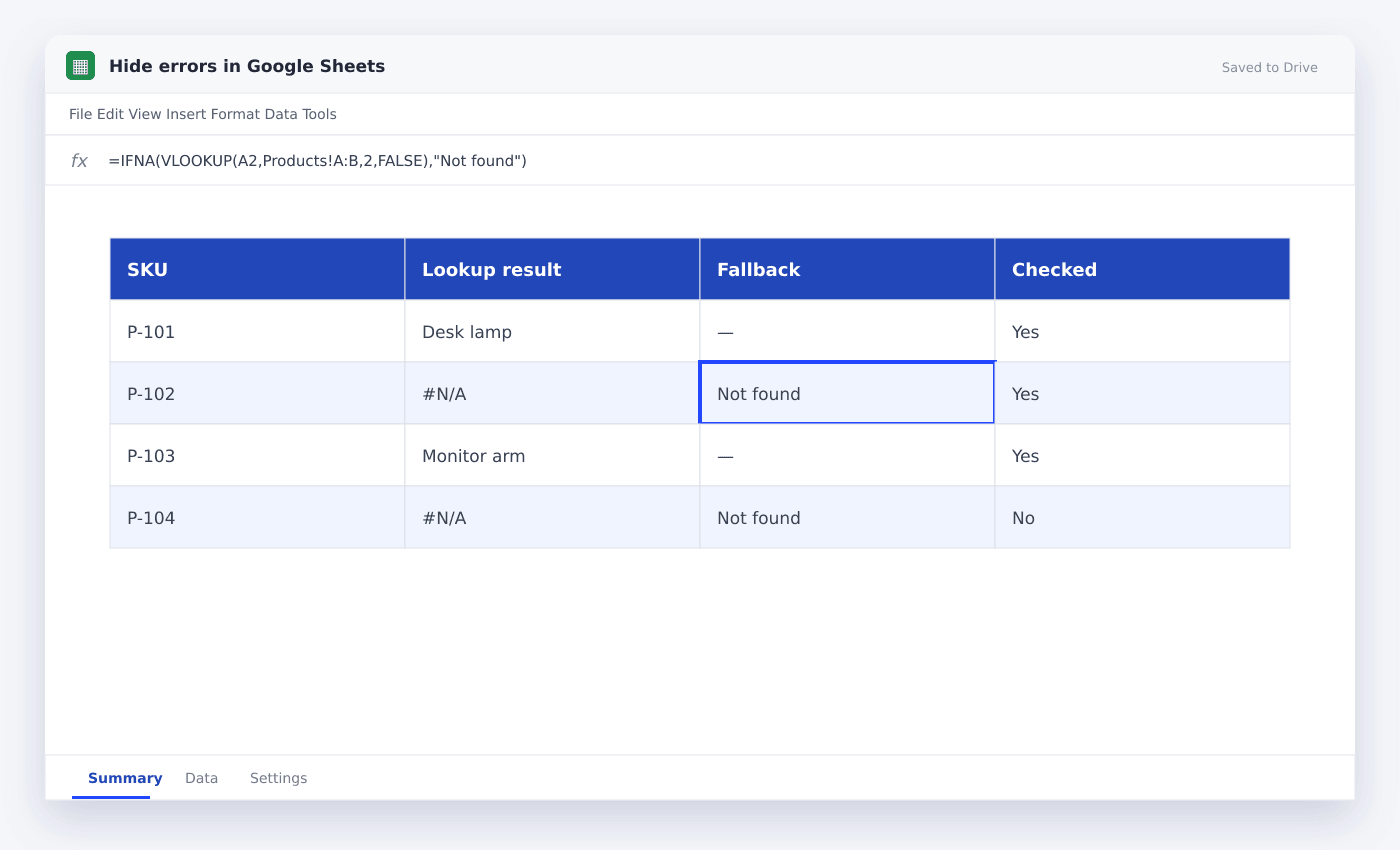
Task: Click the green Sheets app icon
Action: coord(80,66)
